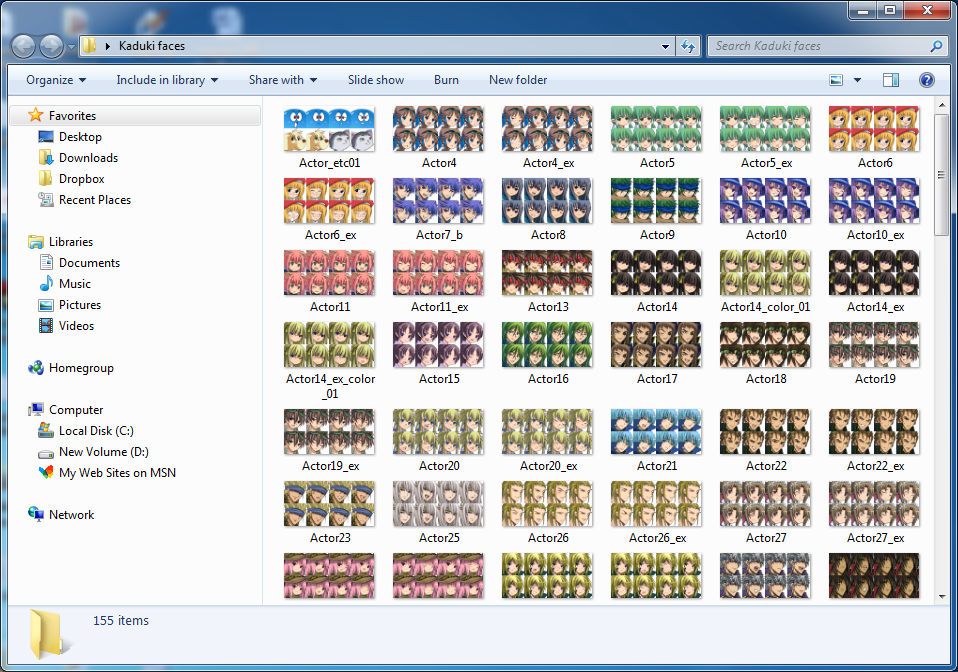Open Downloads folder in Favorites
The height and width of the screenshot is (672, 958).
pos(88,158)
